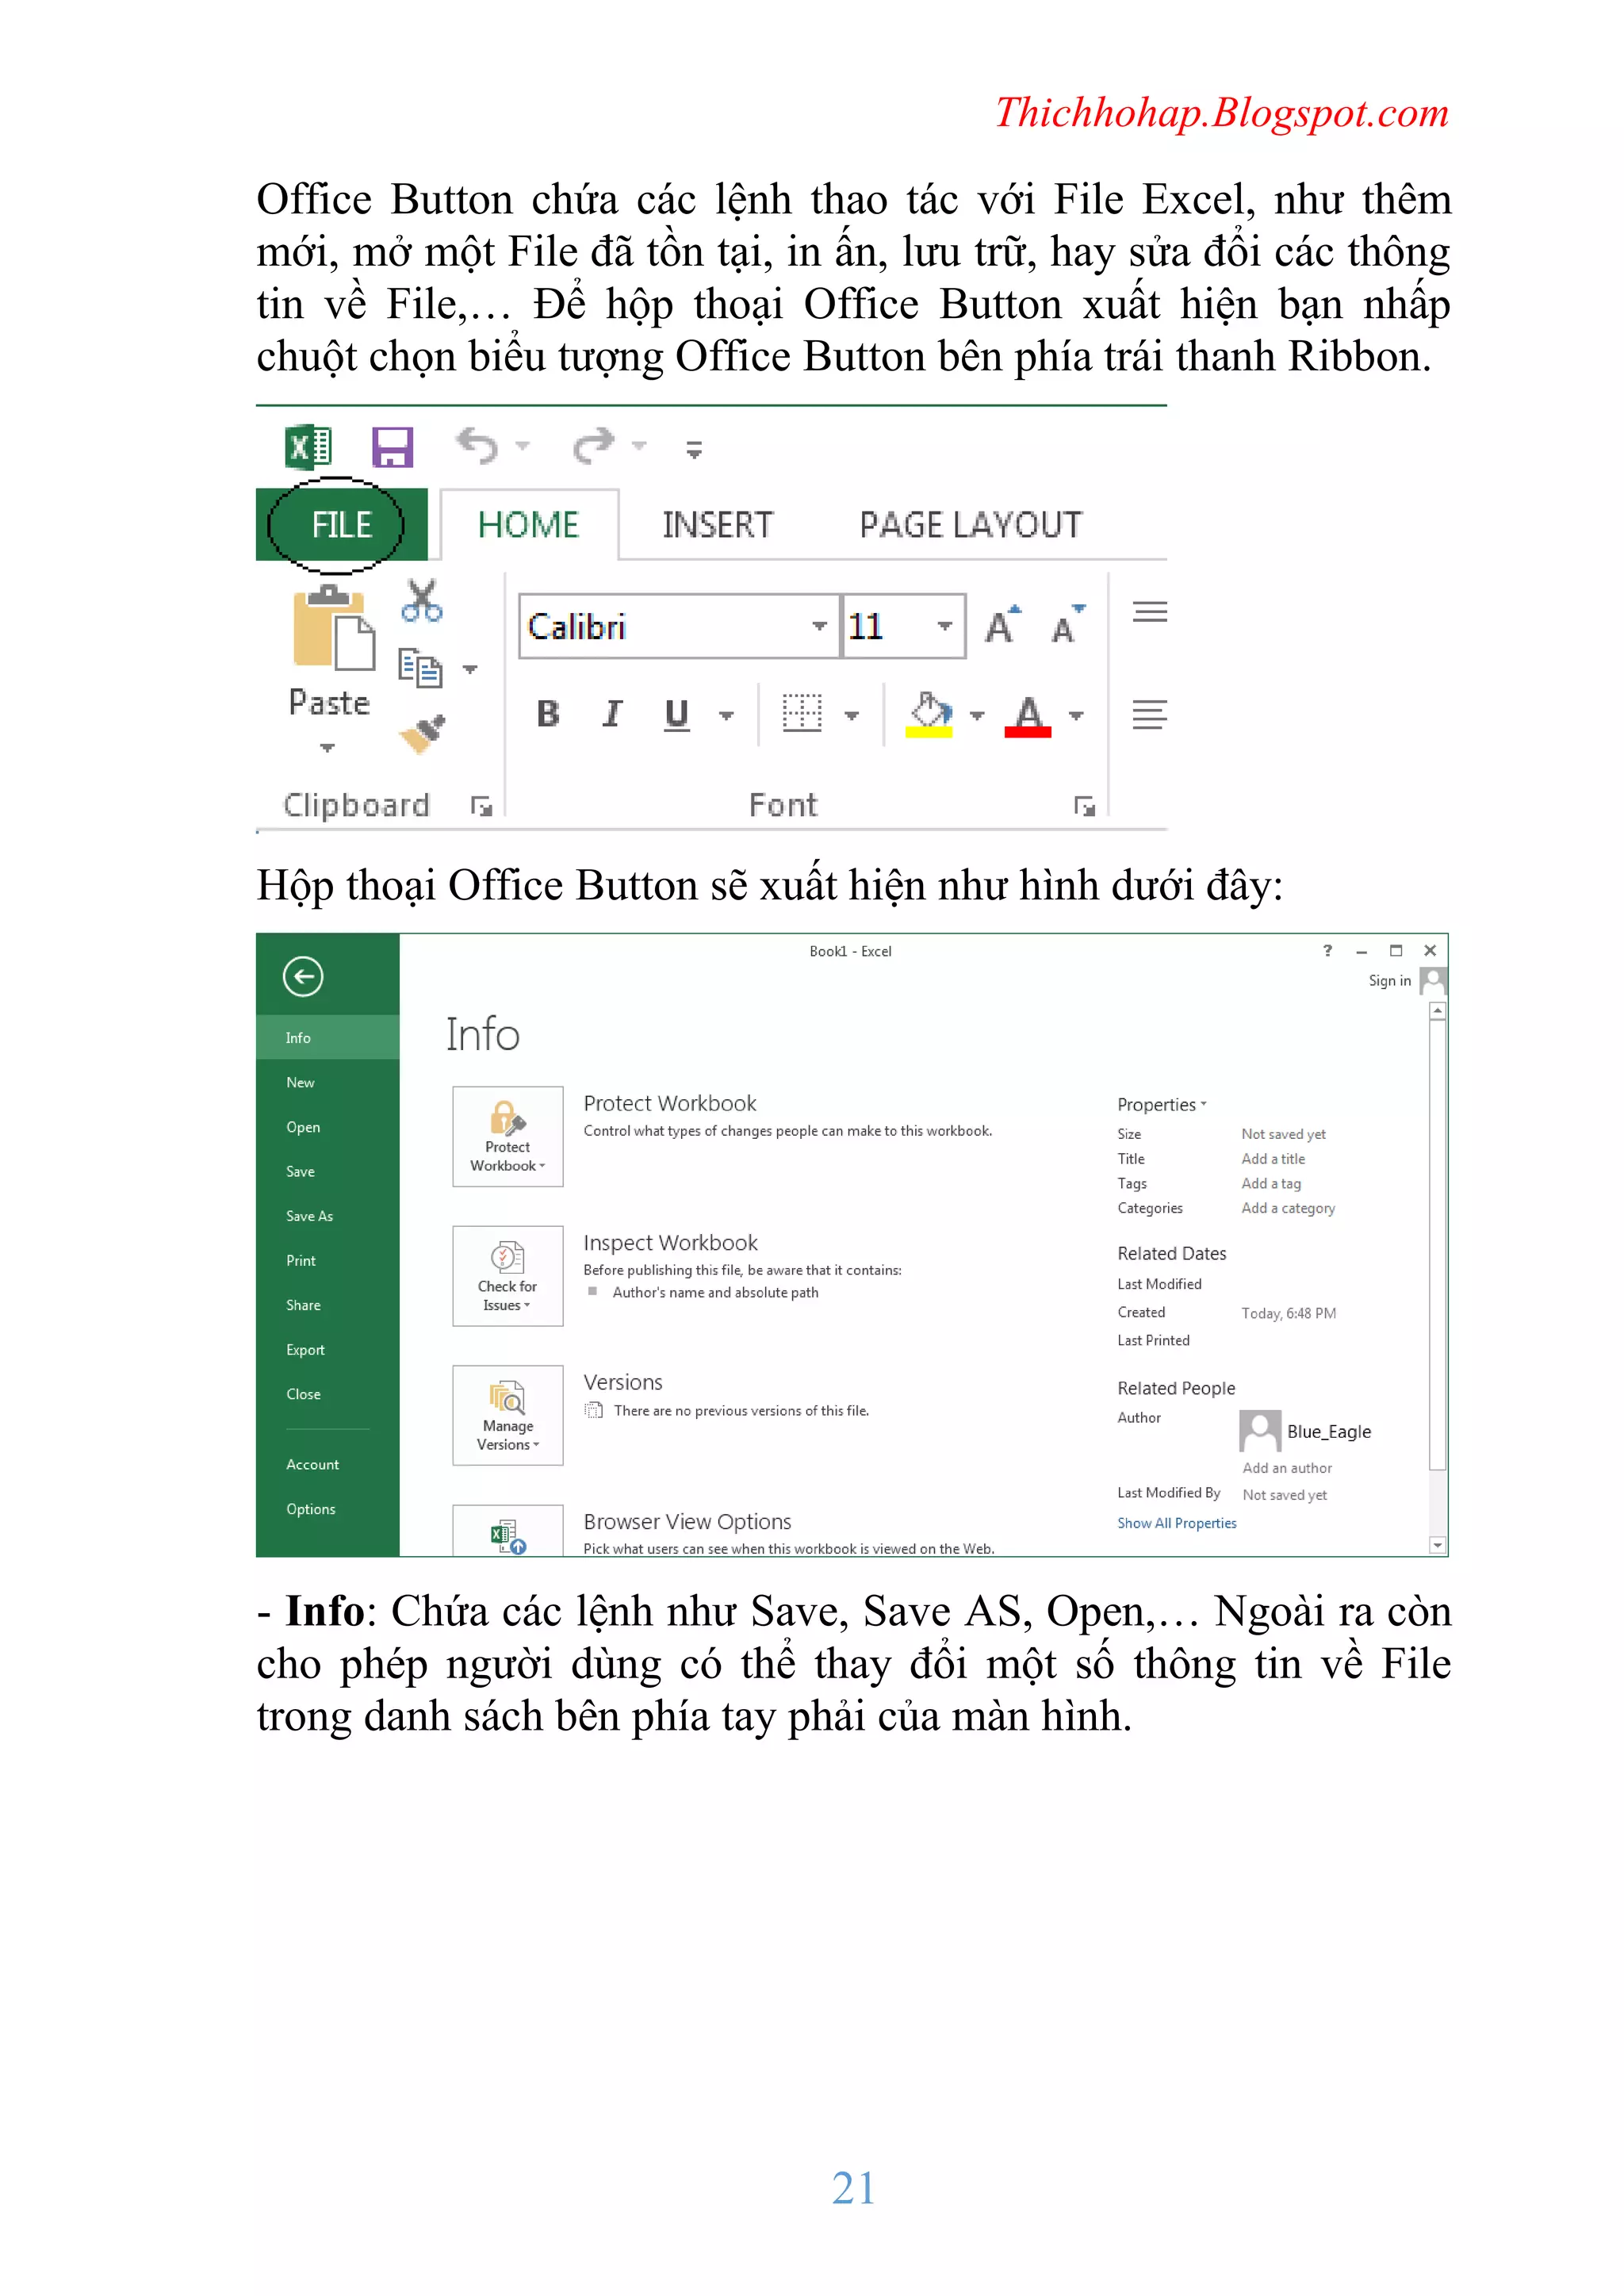Screen dimensions: 1624x2296
Task: Select Save As in Backstage sidebar
Action: coord(328,1216)
